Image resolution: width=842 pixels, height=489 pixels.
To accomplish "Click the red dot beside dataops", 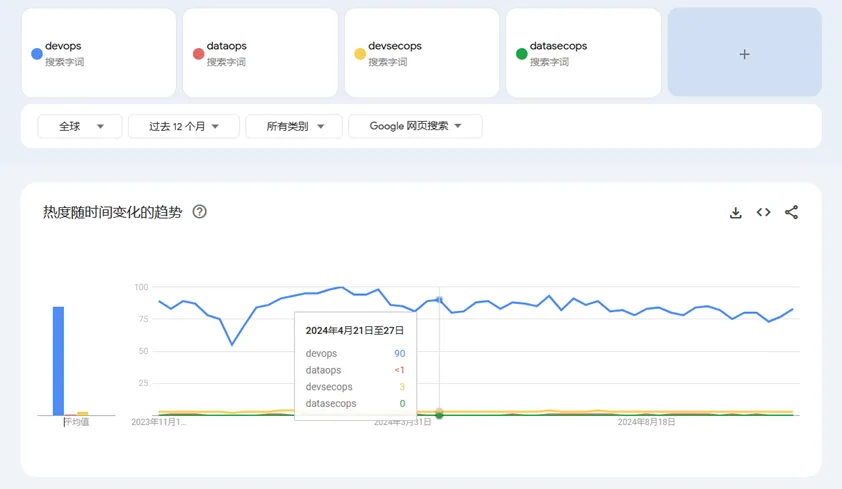I will (x=198, y=54).
